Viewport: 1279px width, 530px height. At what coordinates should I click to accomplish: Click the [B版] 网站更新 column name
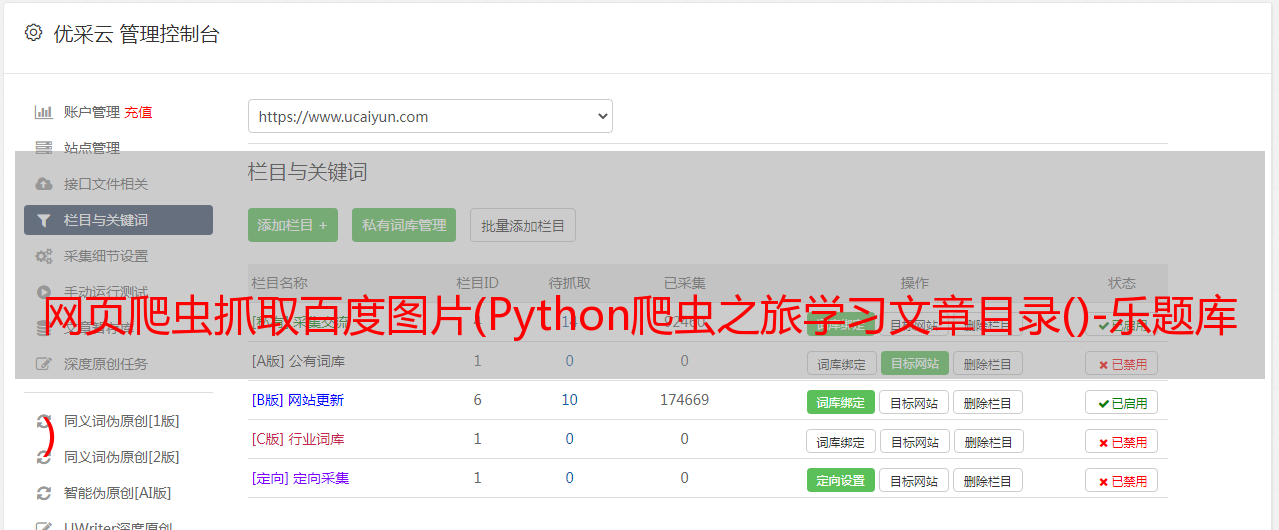[298, 400]
